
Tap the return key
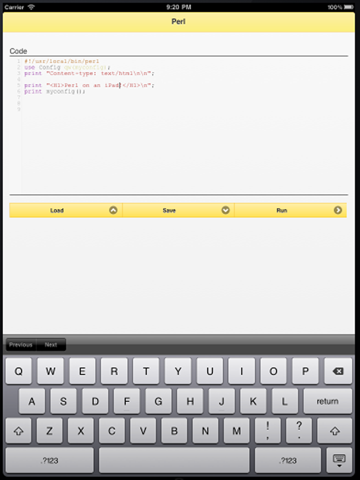[328, 401]
